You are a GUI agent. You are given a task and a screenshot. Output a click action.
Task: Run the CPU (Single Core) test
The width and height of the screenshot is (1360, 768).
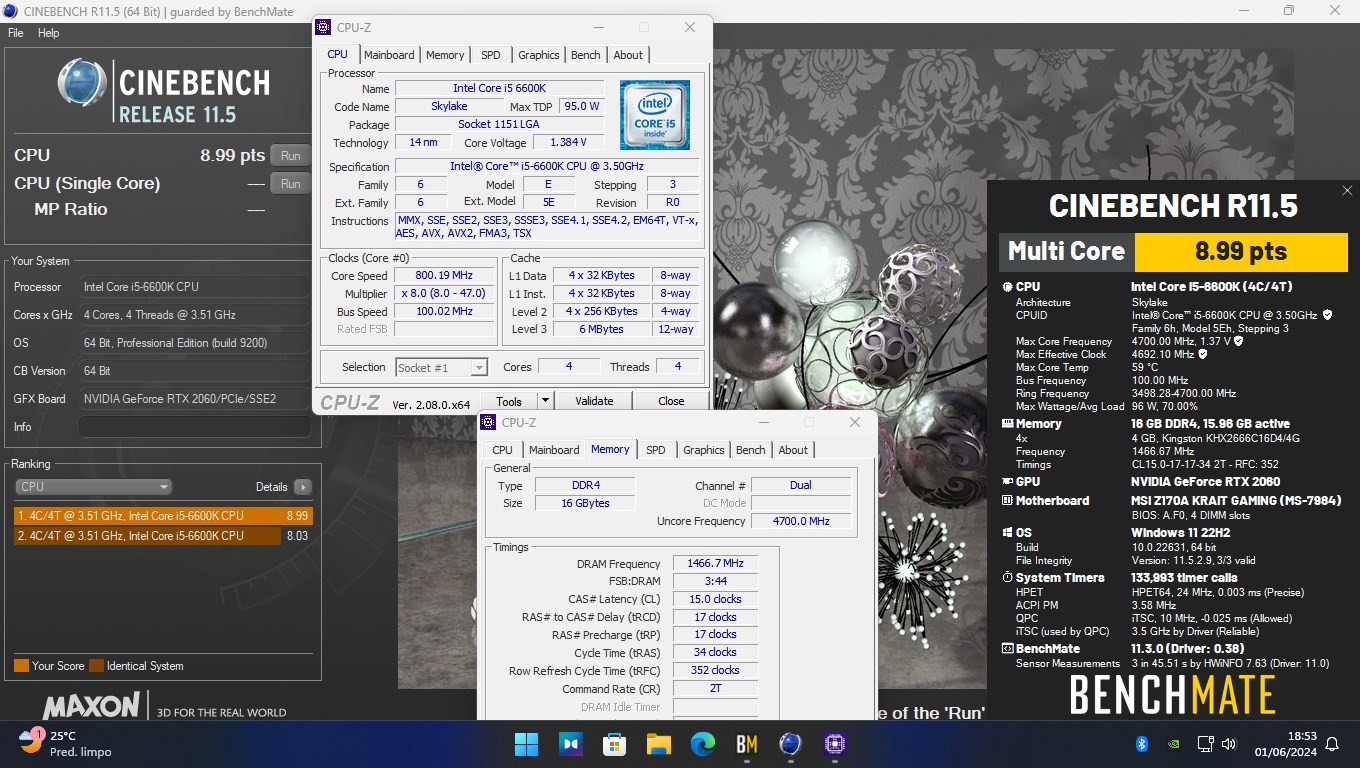(290, 183)
